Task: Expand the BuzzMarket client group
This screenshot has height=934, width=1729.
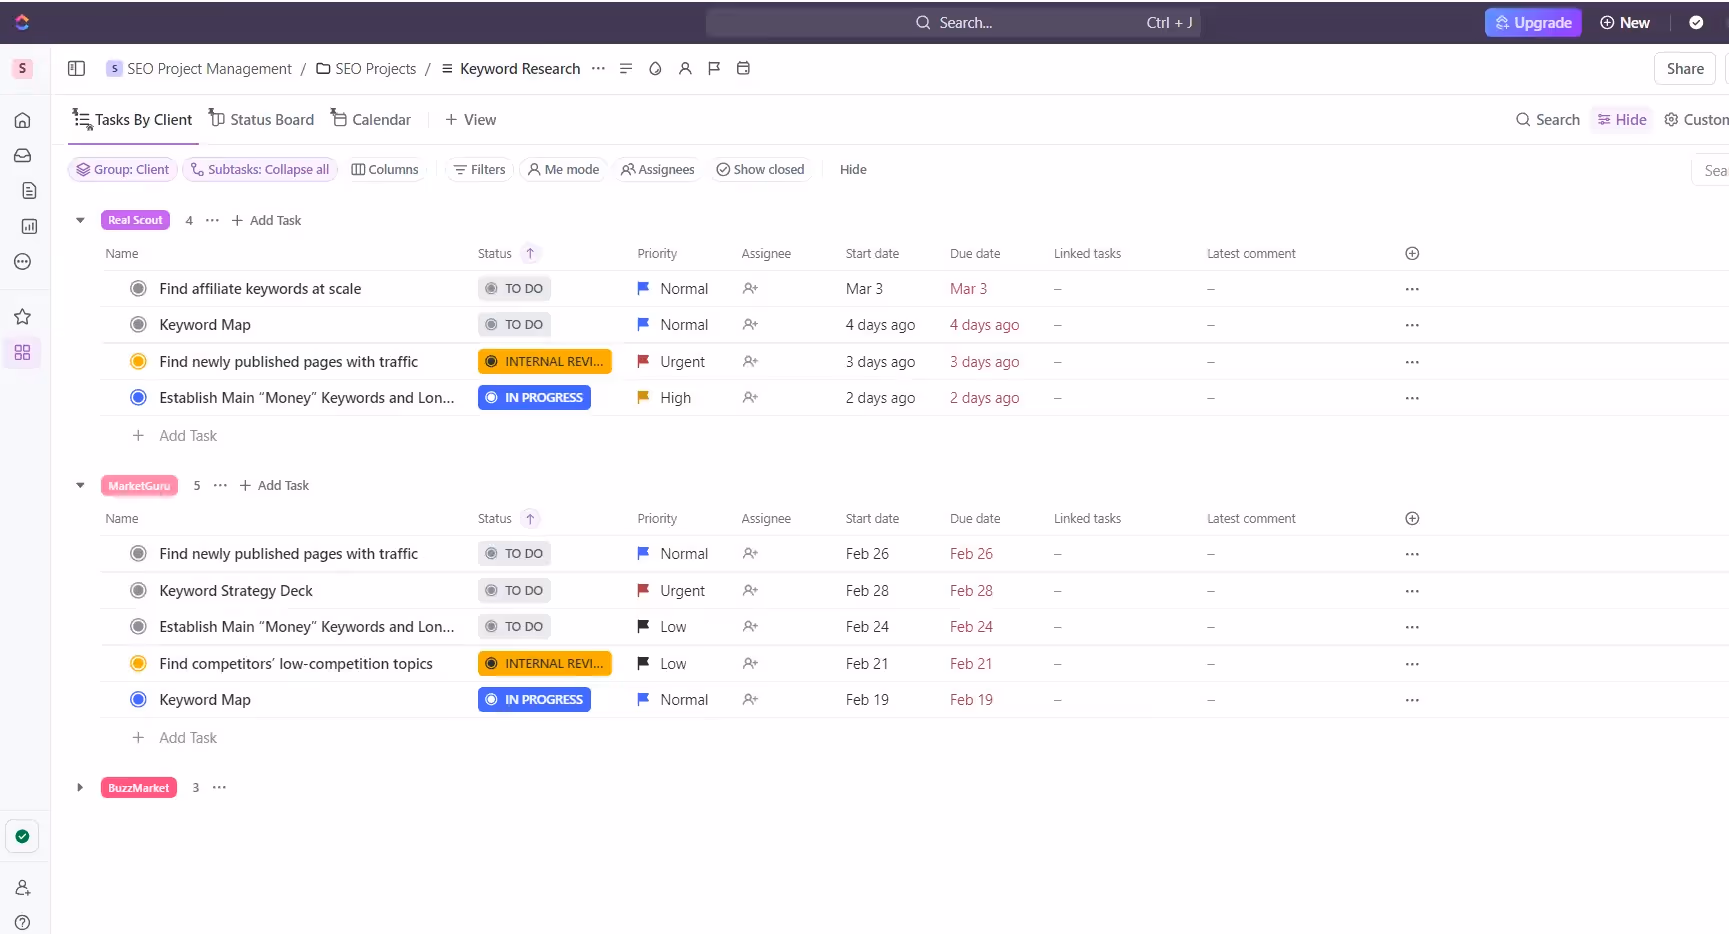Action: pyautogui.click(x=80, y=787)
